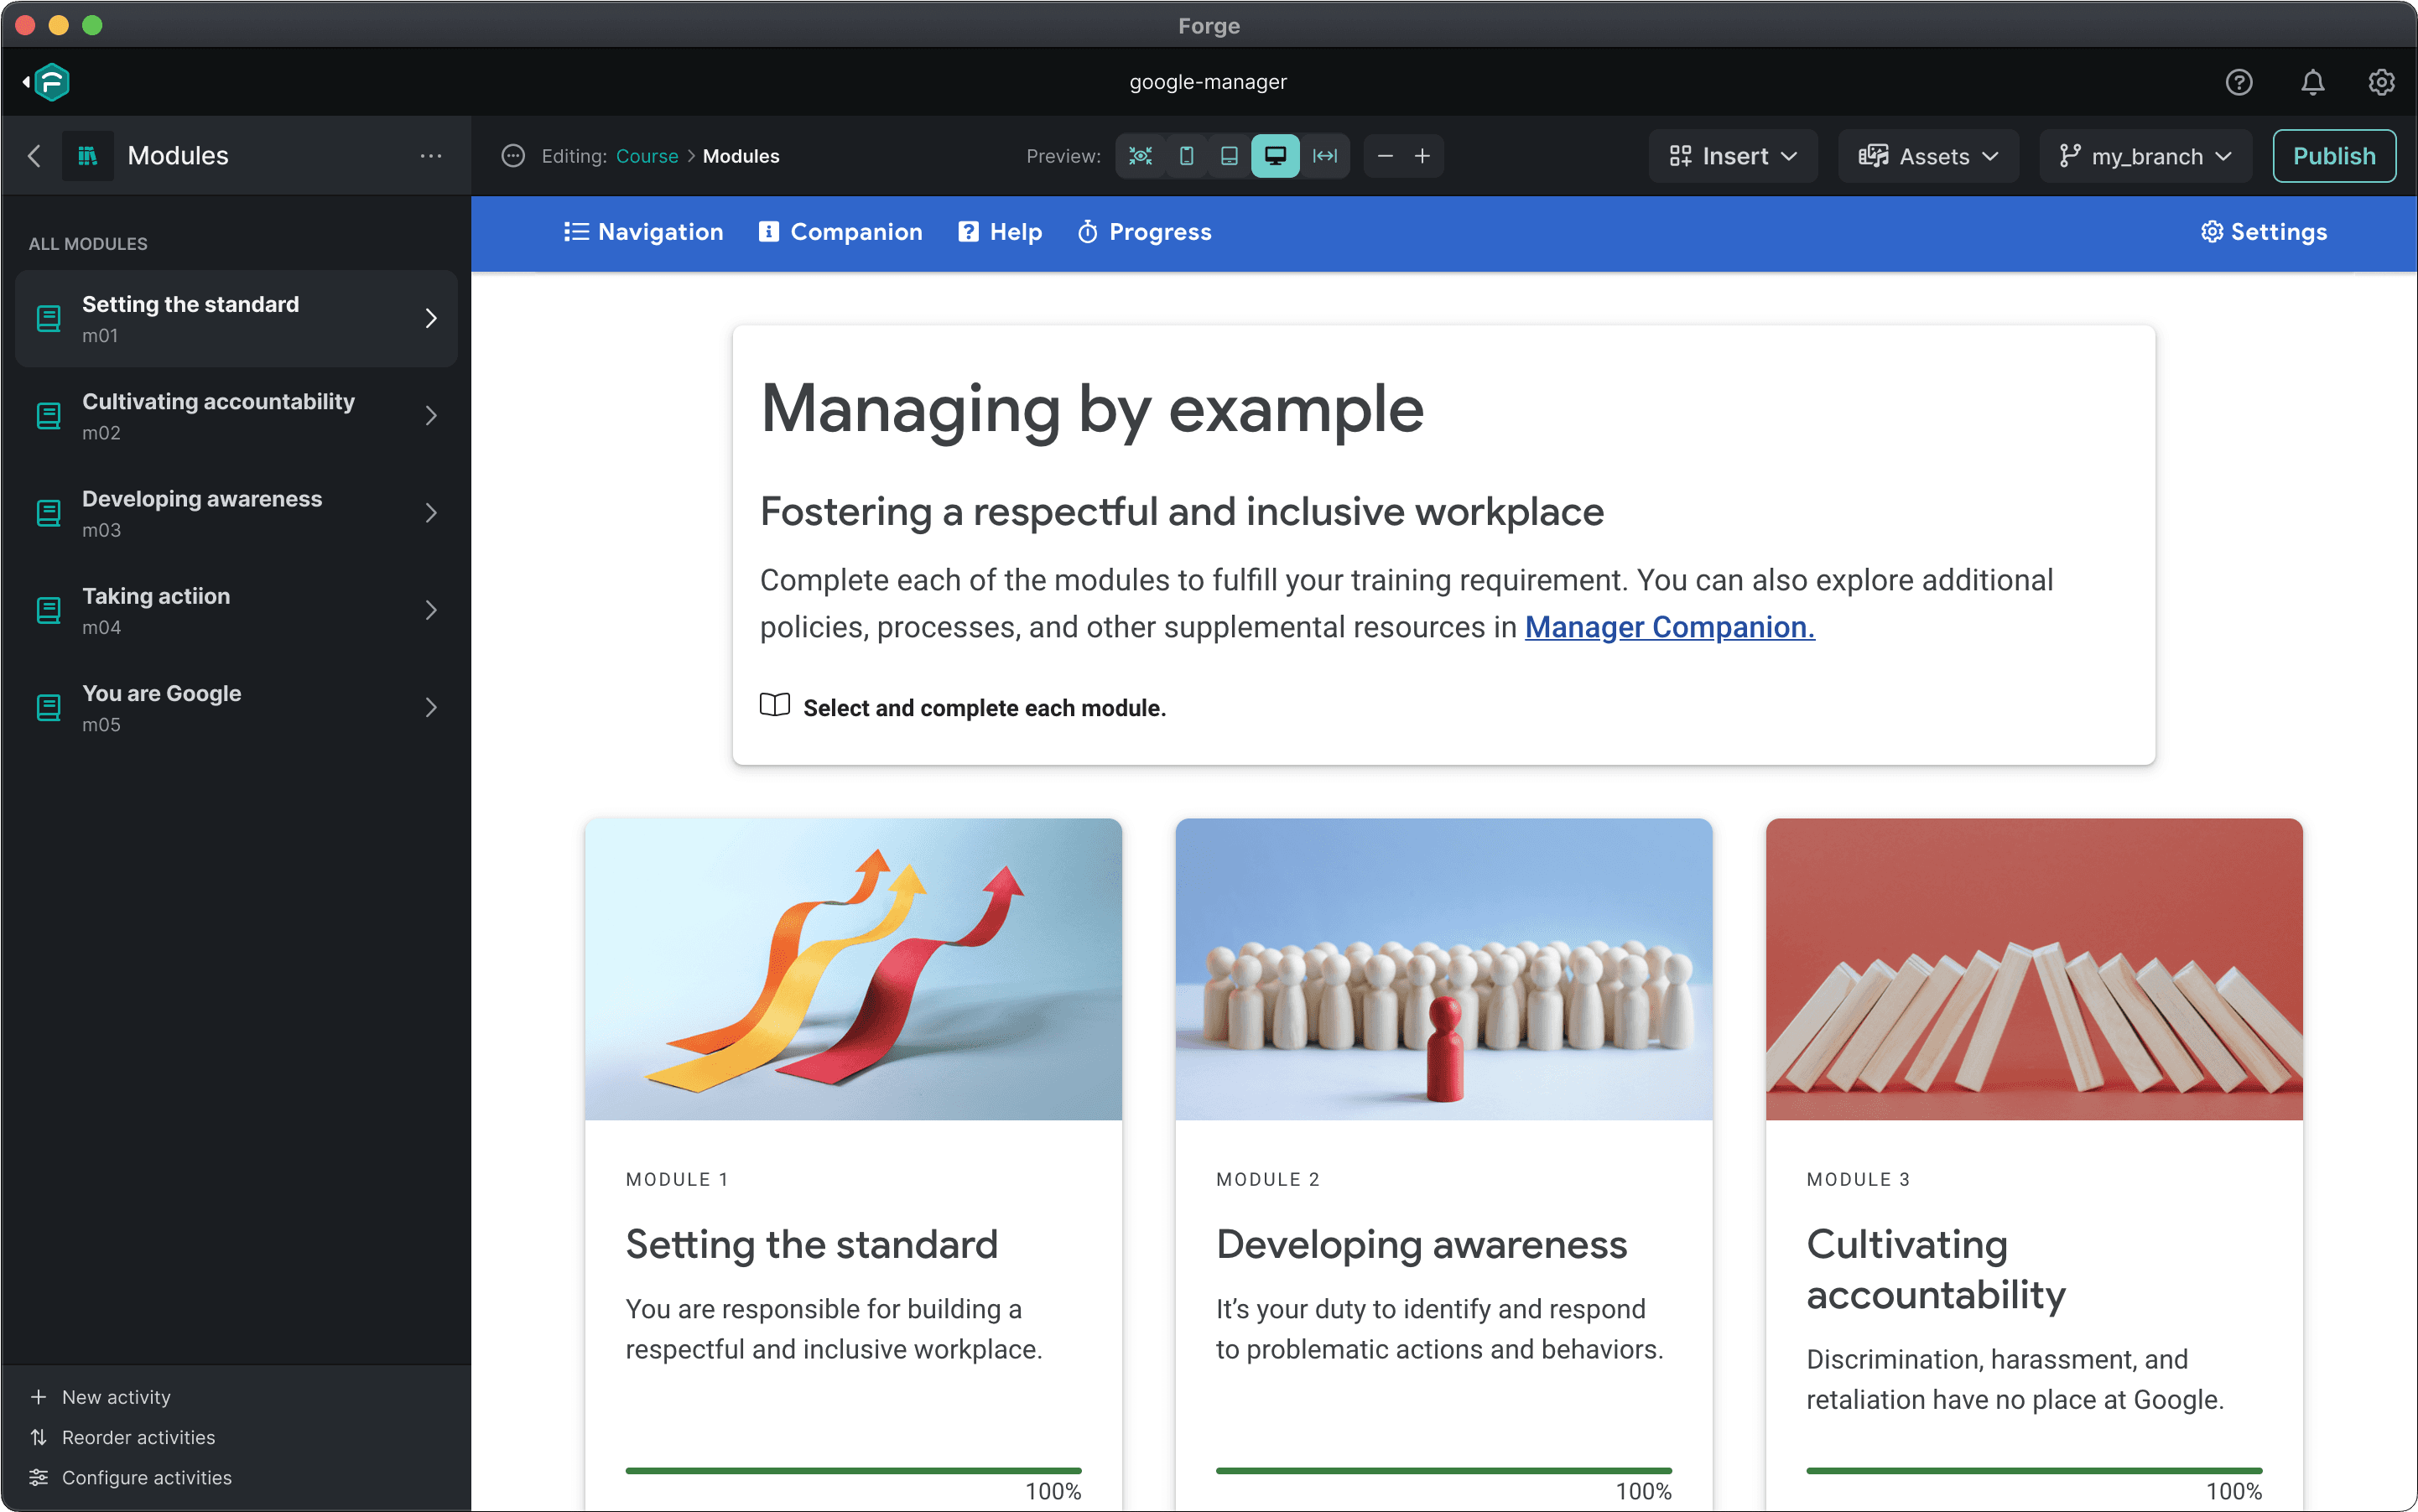This screenshot has height=1512, width=2418.
Task: Open the Insert dropdown
Action: click(1733, 156)
